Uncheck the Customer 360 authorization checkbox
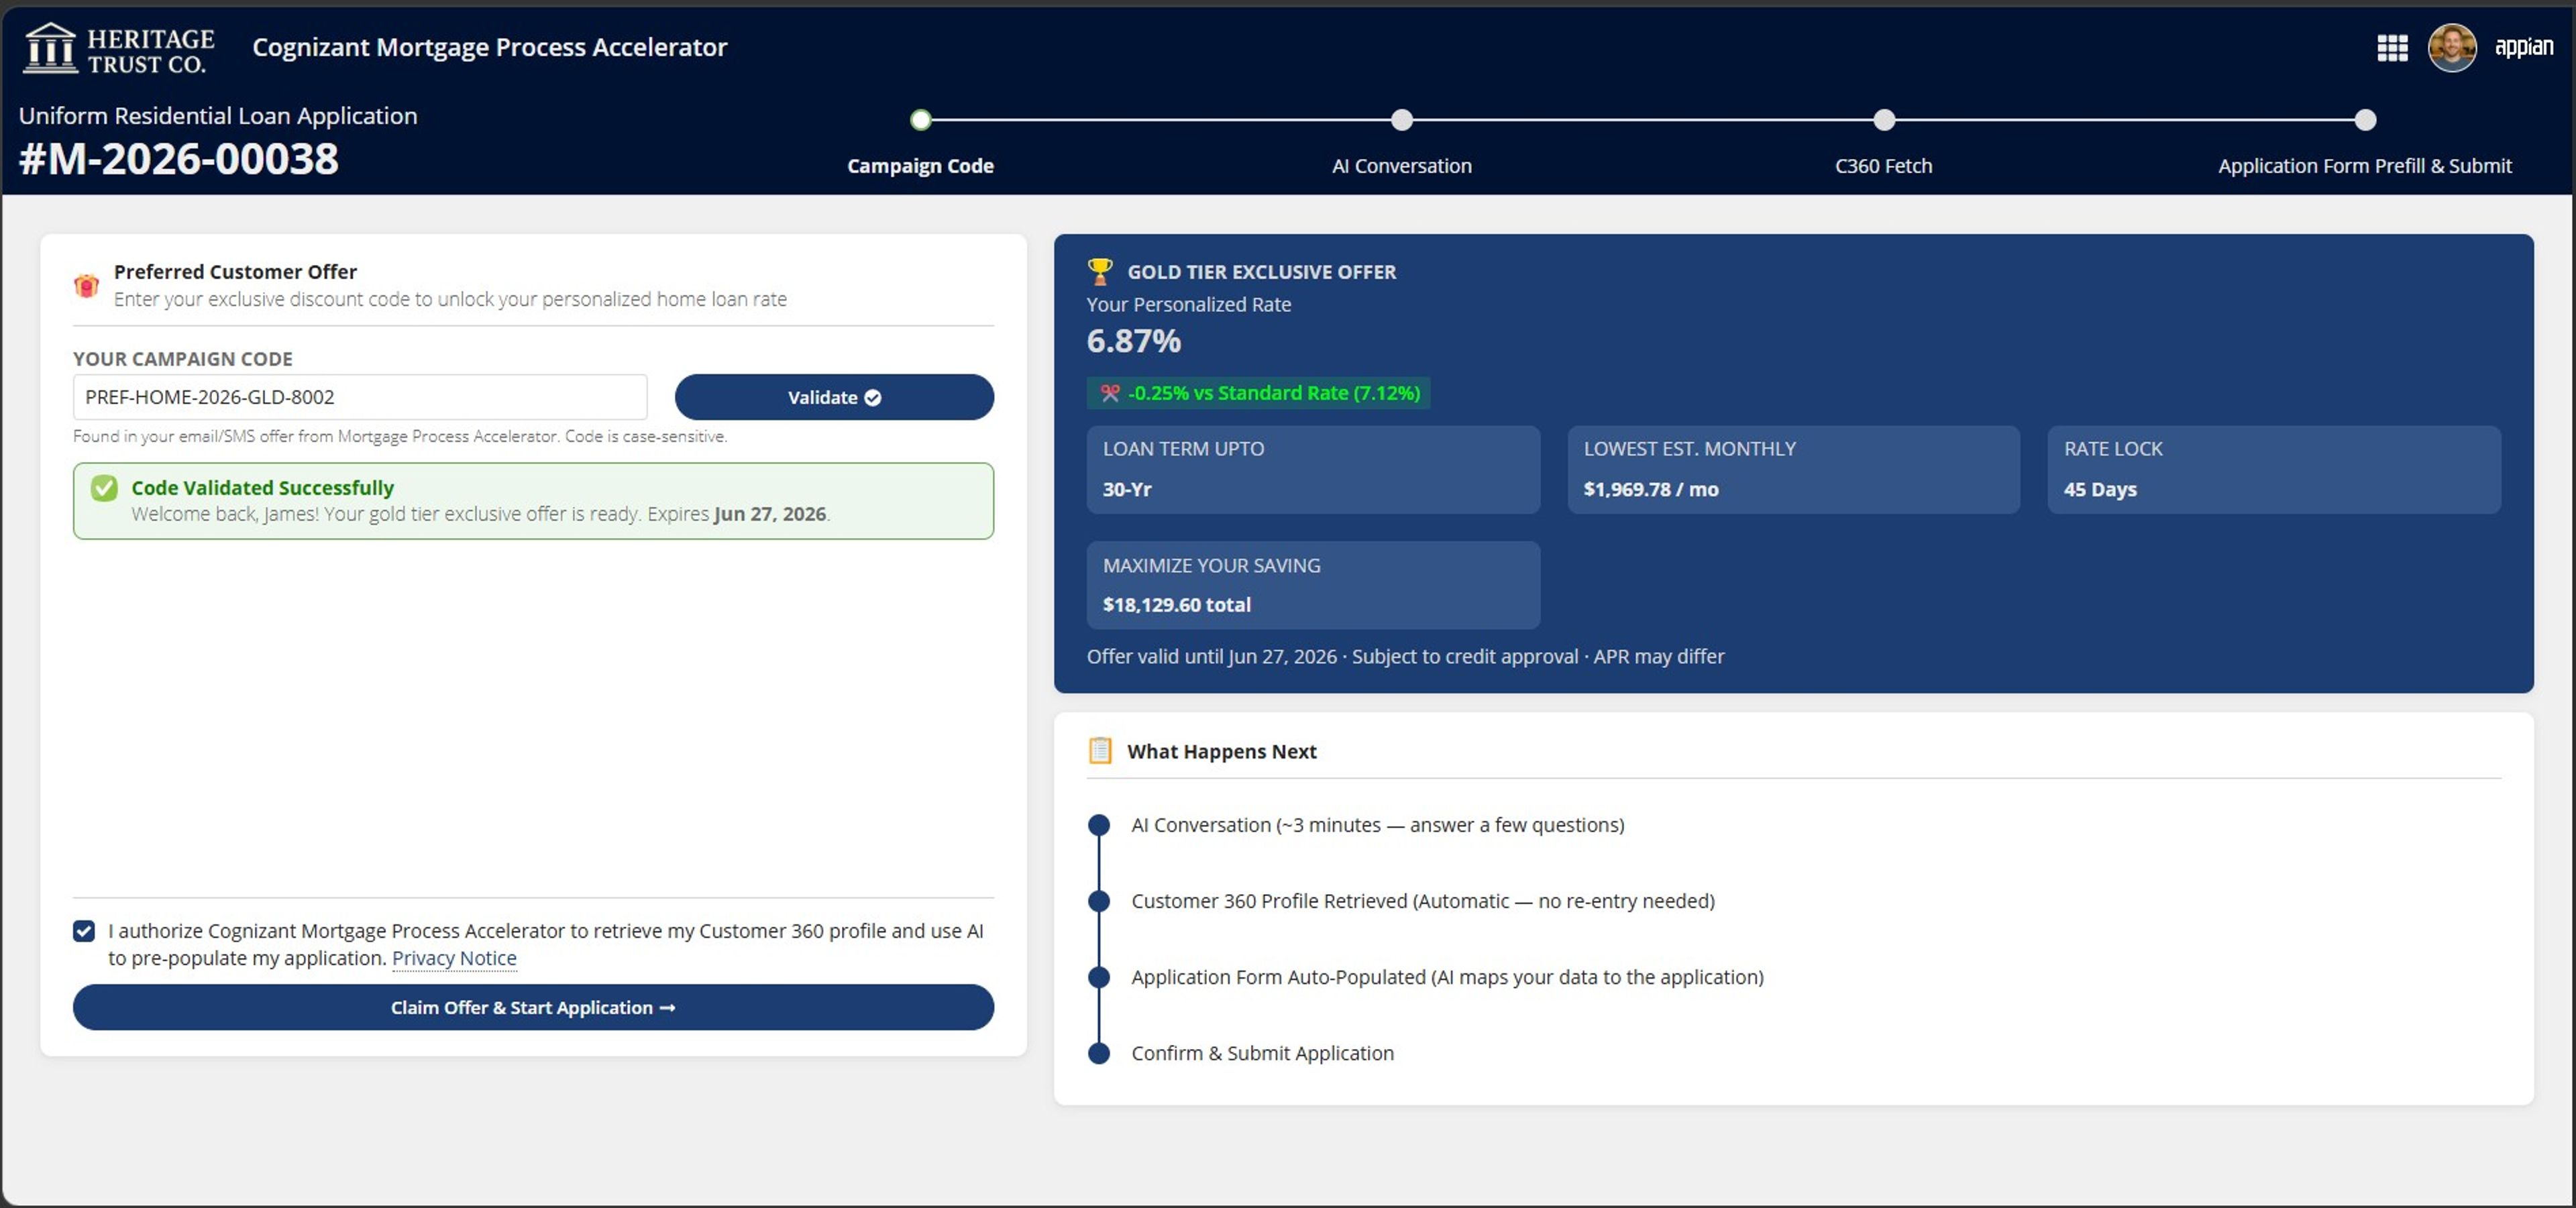2576x1208 pixels. (84, 931)
